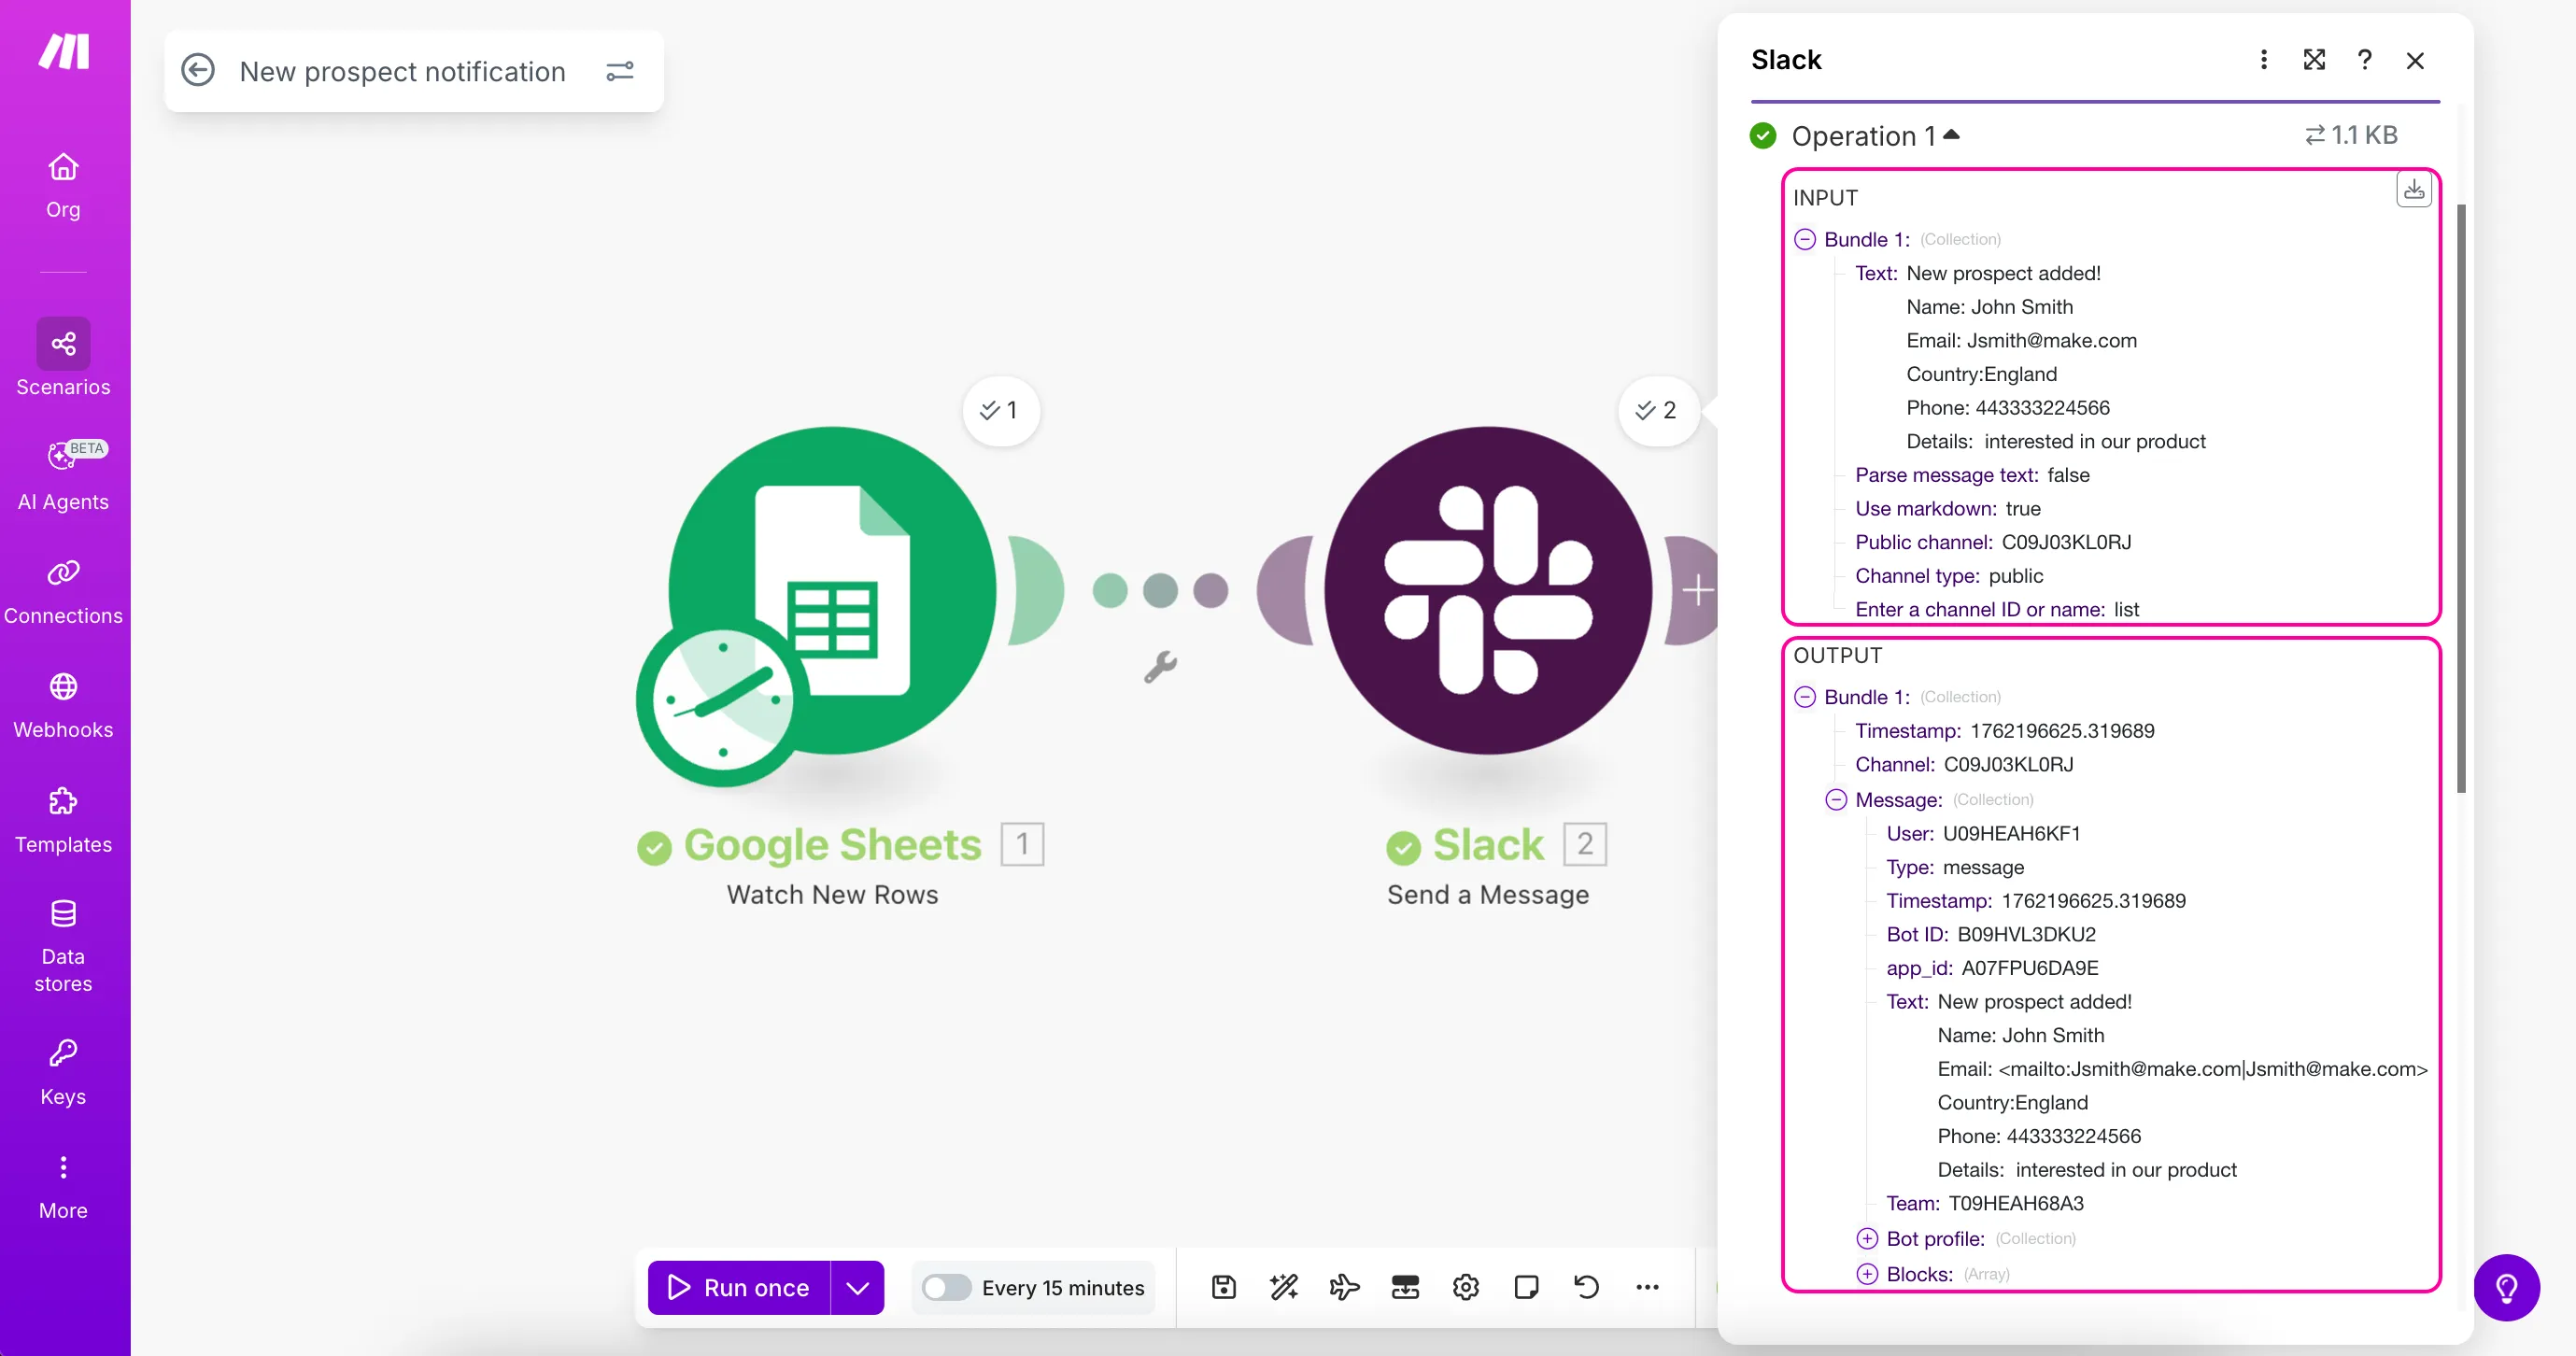Screen dimensions: 2576x1356
Task: Click the Team T09HEAH68A3 value
Action: pyautogui.click(x=2016, y=1203)
